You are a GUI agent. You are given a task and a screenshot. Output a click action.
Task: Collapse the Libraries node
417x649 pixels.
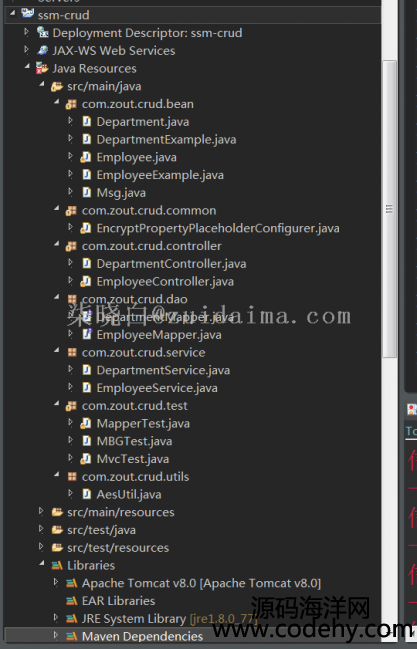[x=42, y=563]
